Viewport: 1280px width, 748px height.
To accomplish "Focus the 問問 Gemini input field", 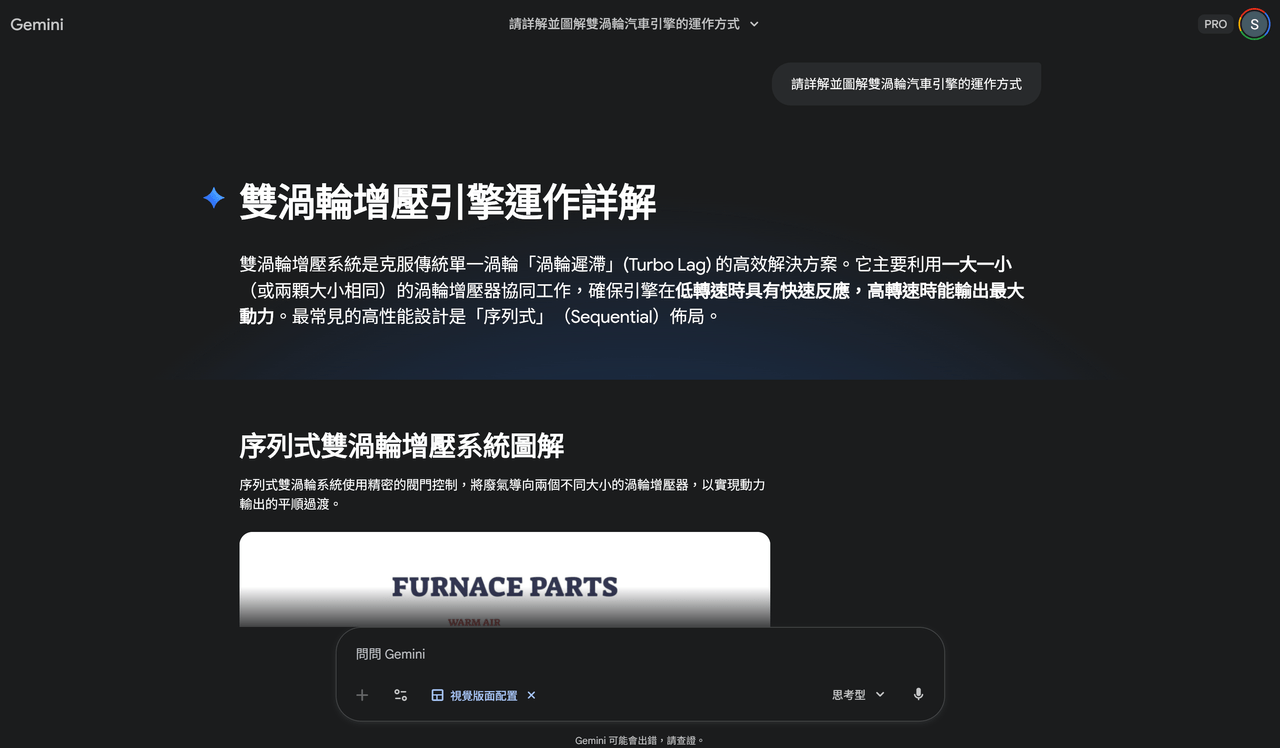I will point(640,654).
